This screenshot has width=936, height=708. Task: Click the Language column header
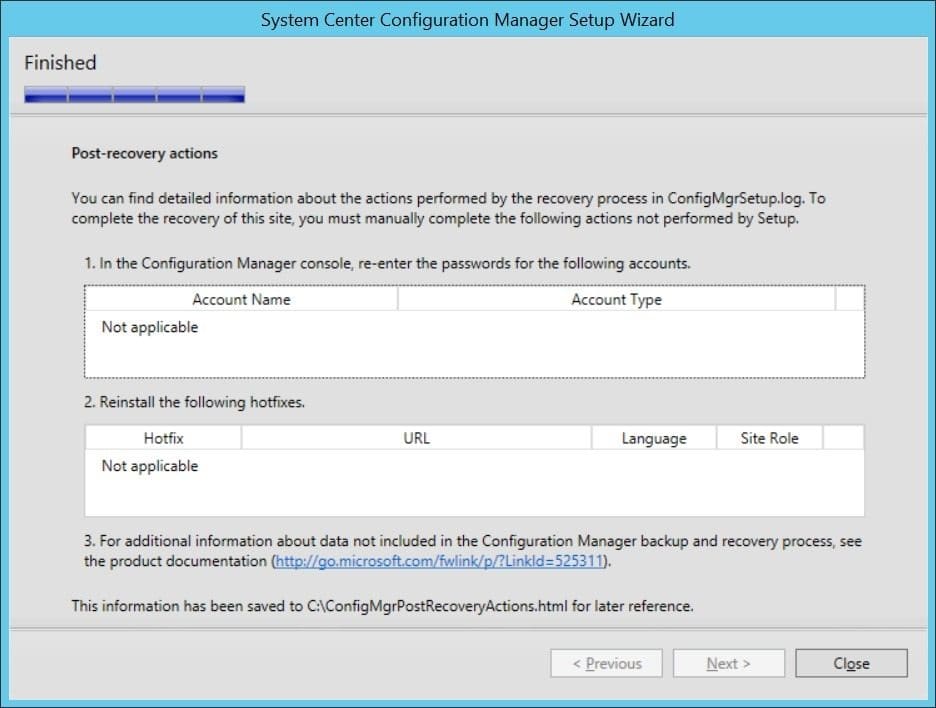pyautogui.click(x=654, y=438)
